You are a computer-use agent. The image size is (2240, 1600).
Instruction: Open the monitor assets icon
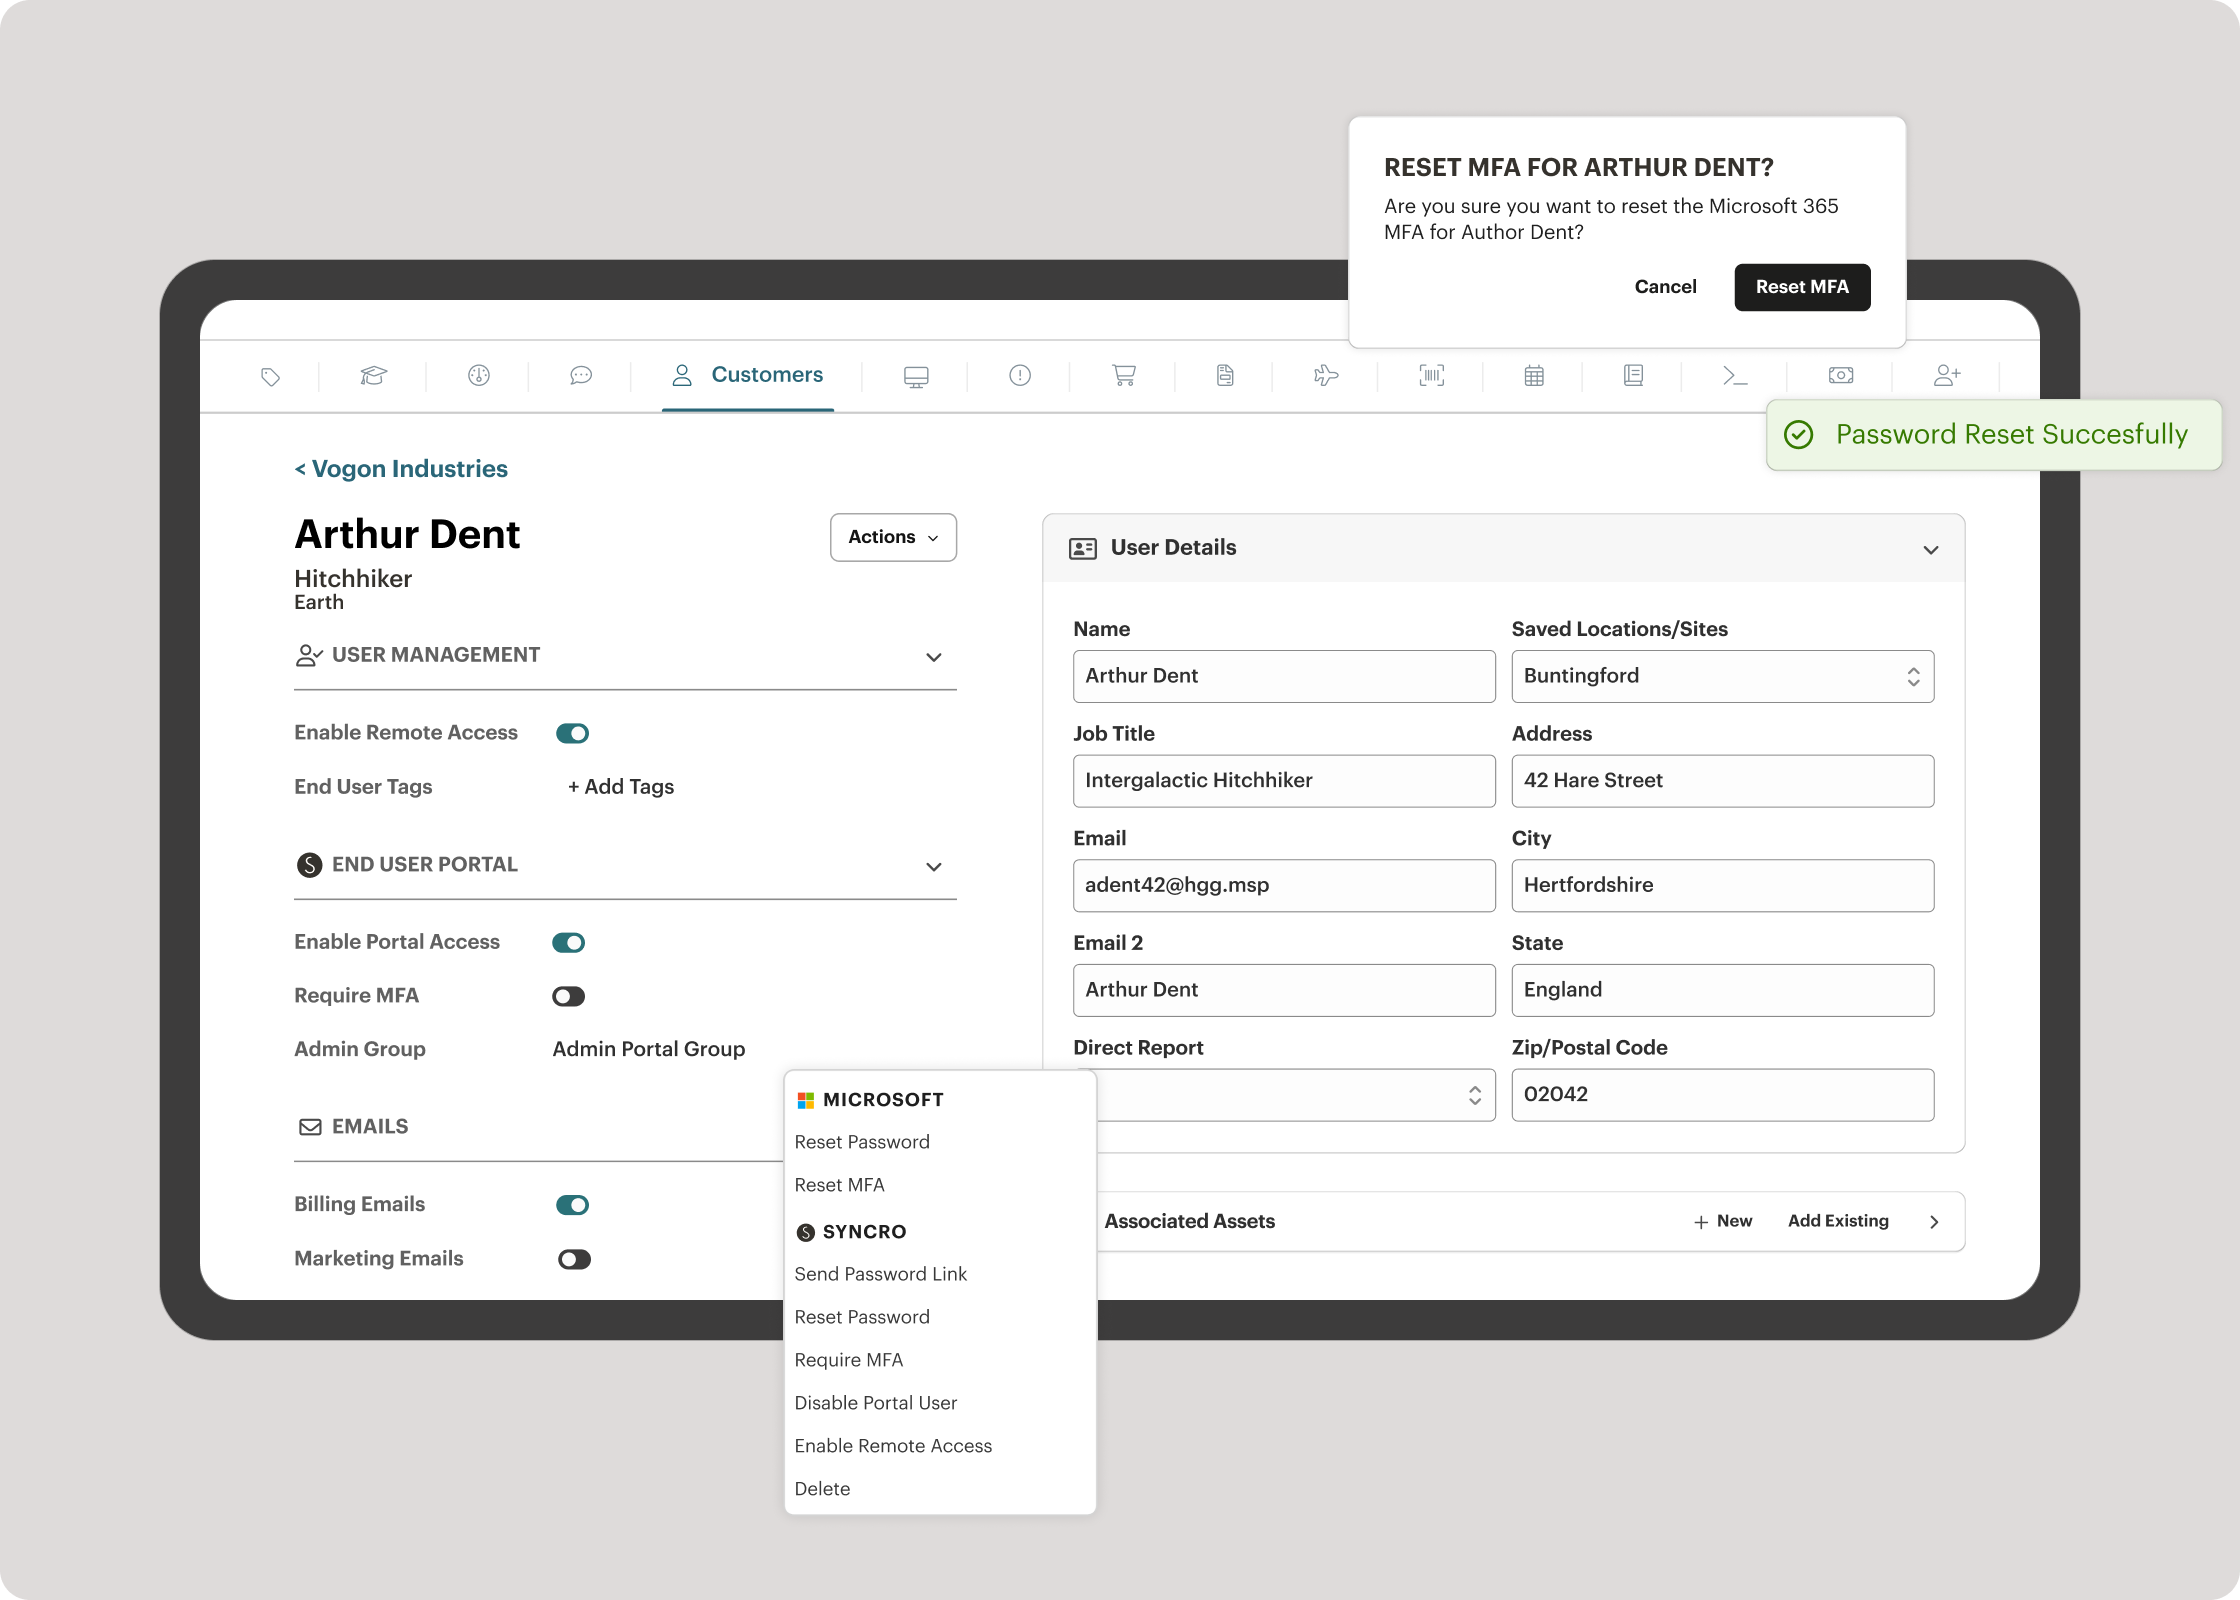[x=916, y=377]
